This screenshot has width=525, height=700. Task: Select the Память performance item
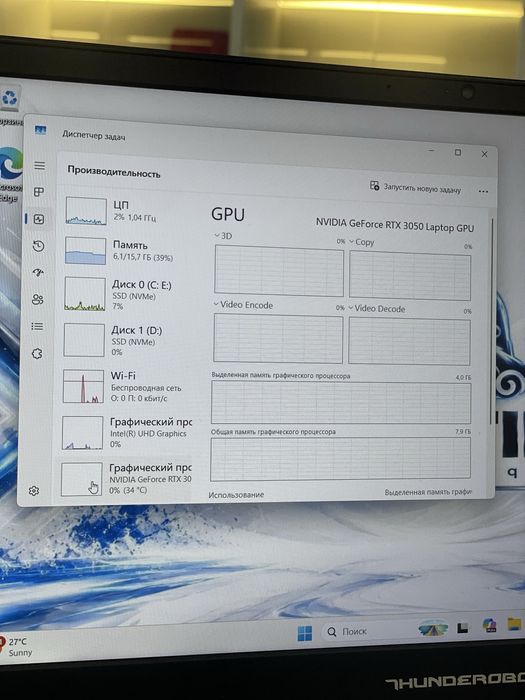point(128,251)
